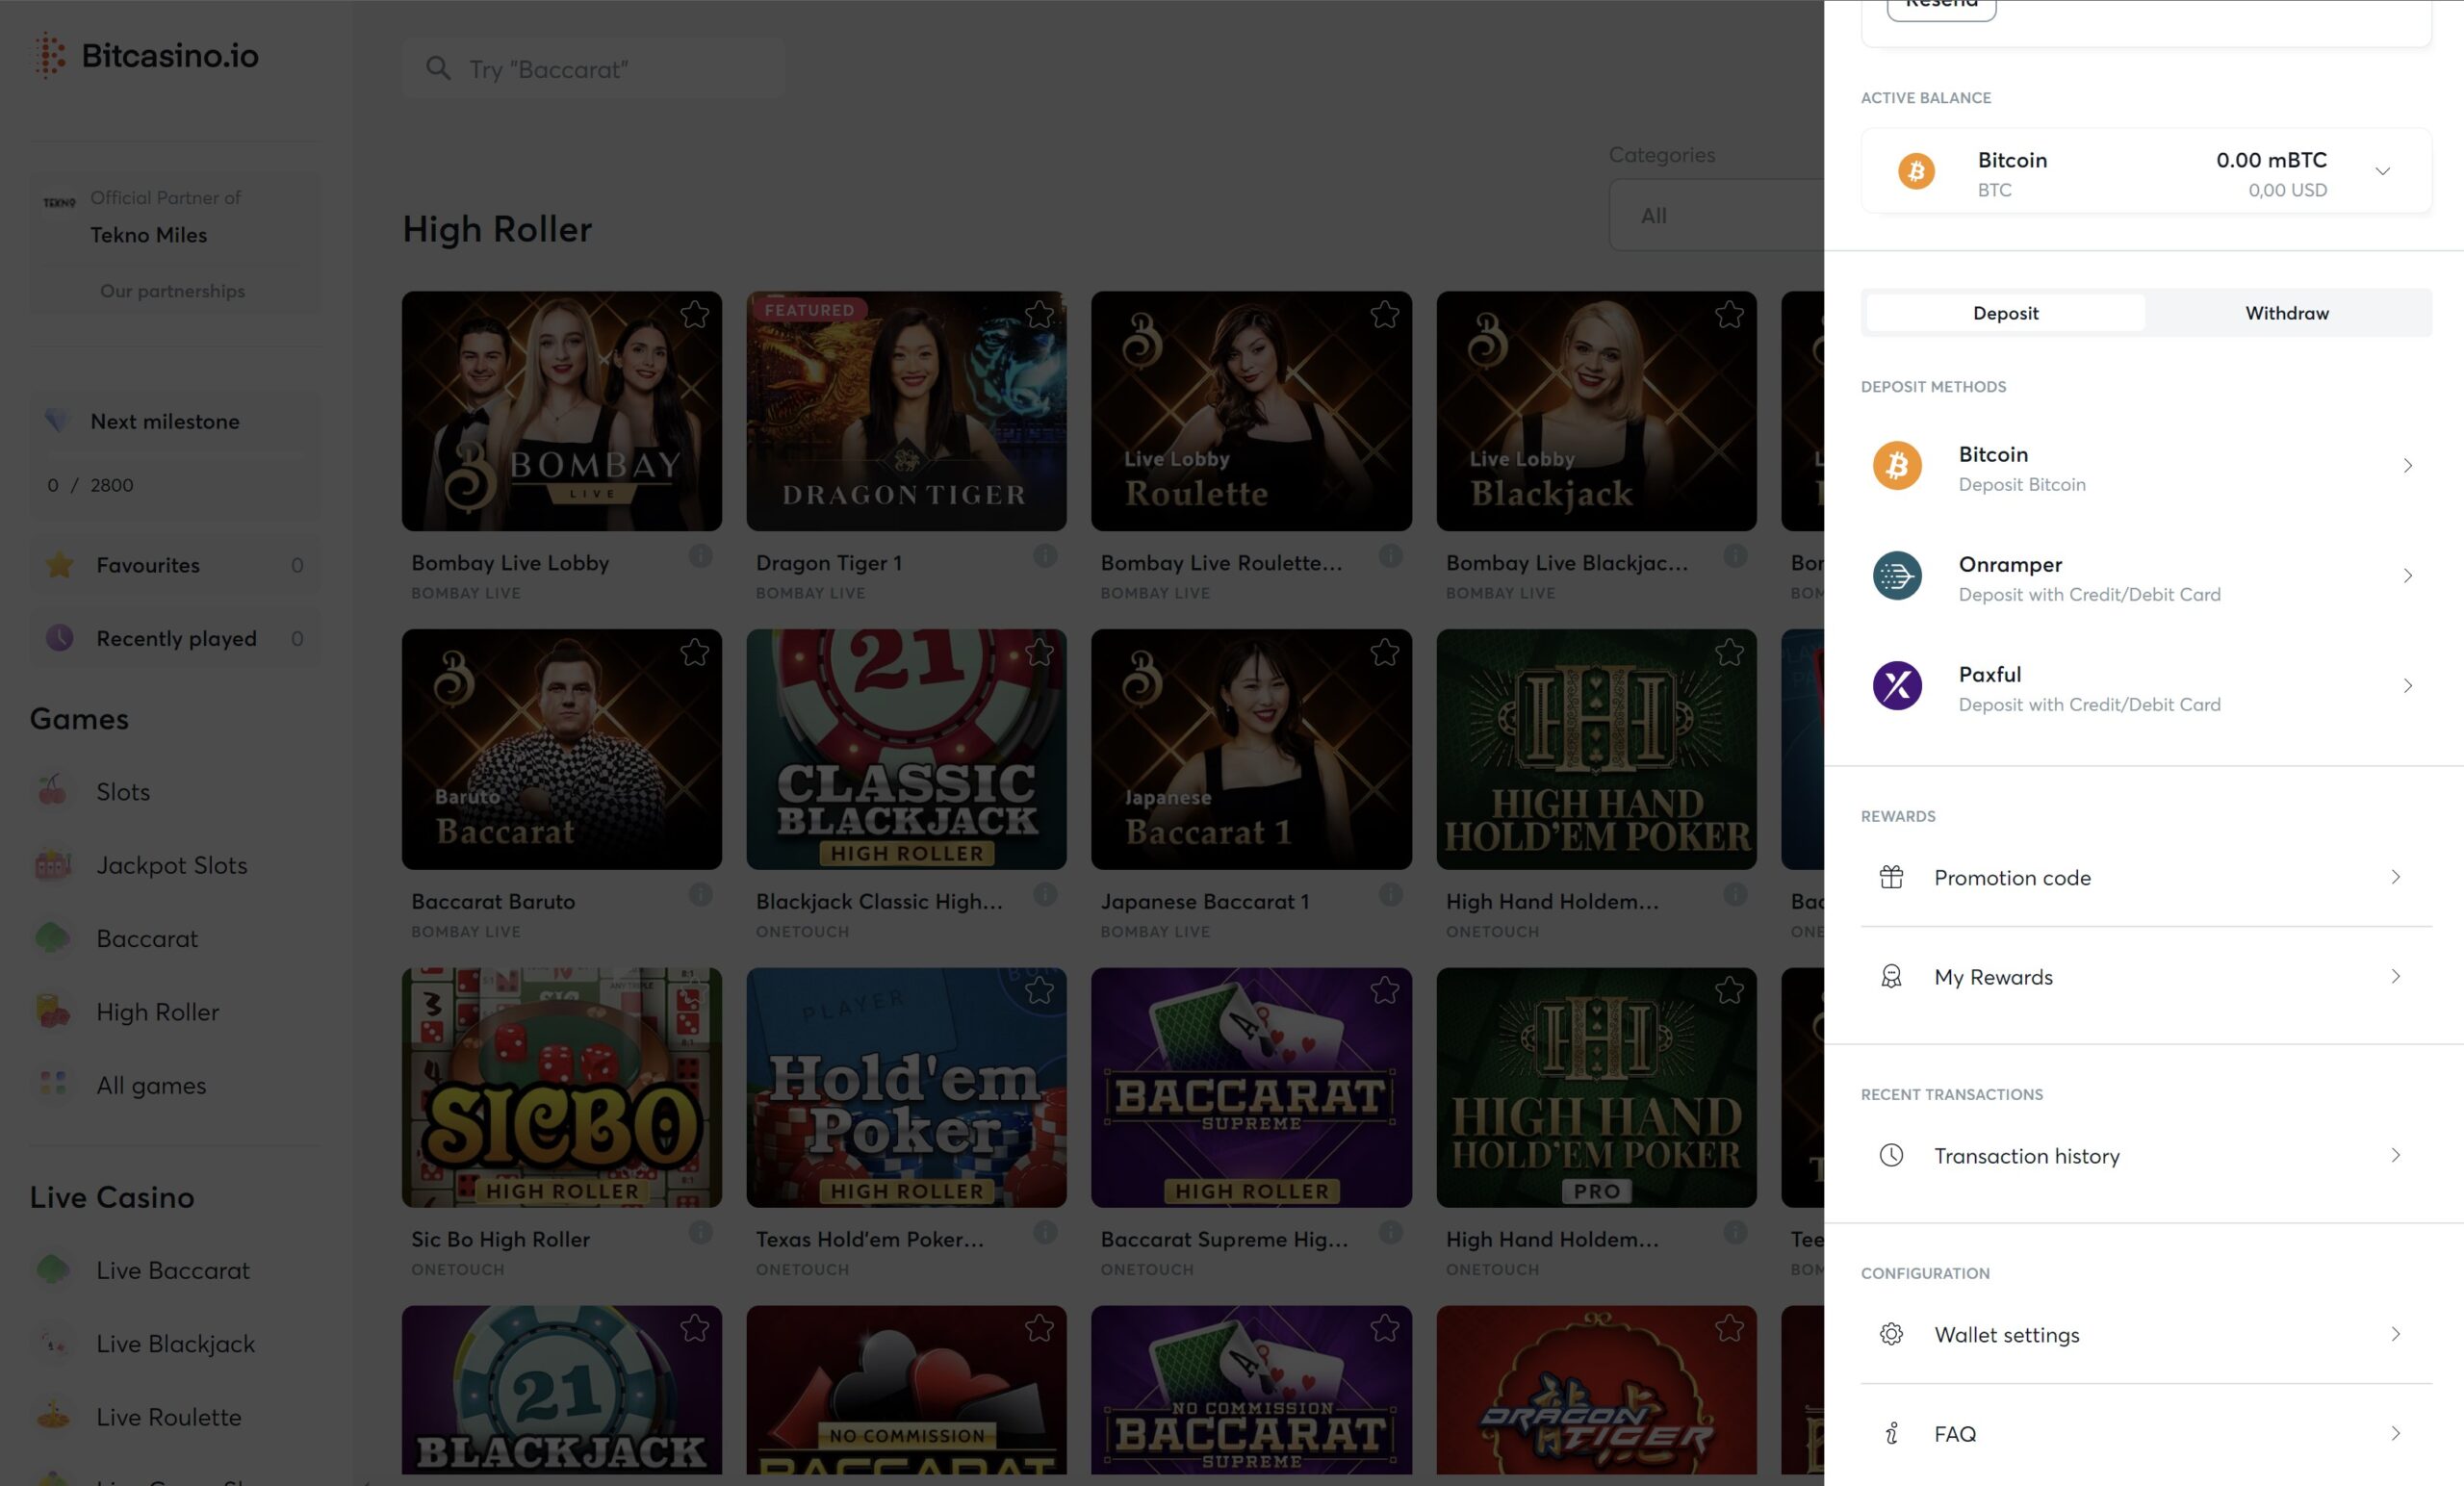Click the purple Paxful logo icon

pyautogui.click(x=1897, y=686)
